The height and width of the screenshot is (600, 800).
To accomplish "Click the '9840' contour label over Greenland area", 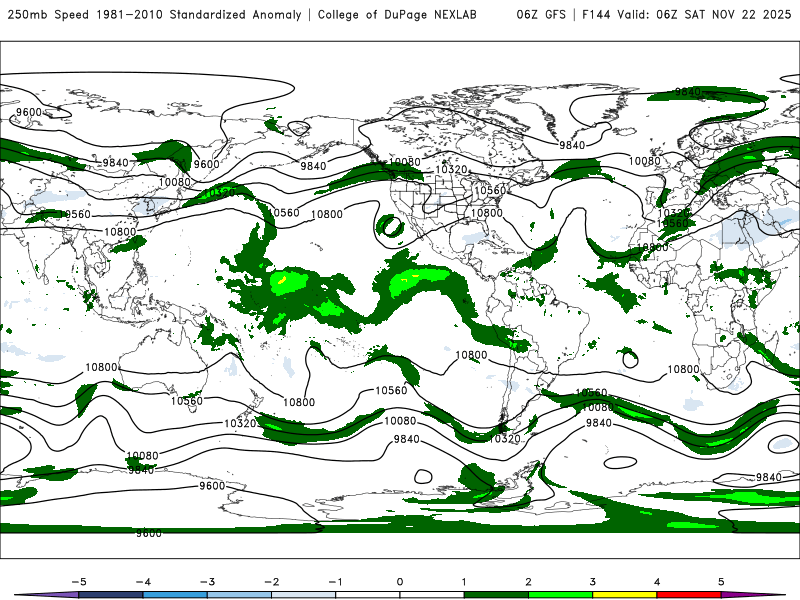I will (x=572, y=145).
